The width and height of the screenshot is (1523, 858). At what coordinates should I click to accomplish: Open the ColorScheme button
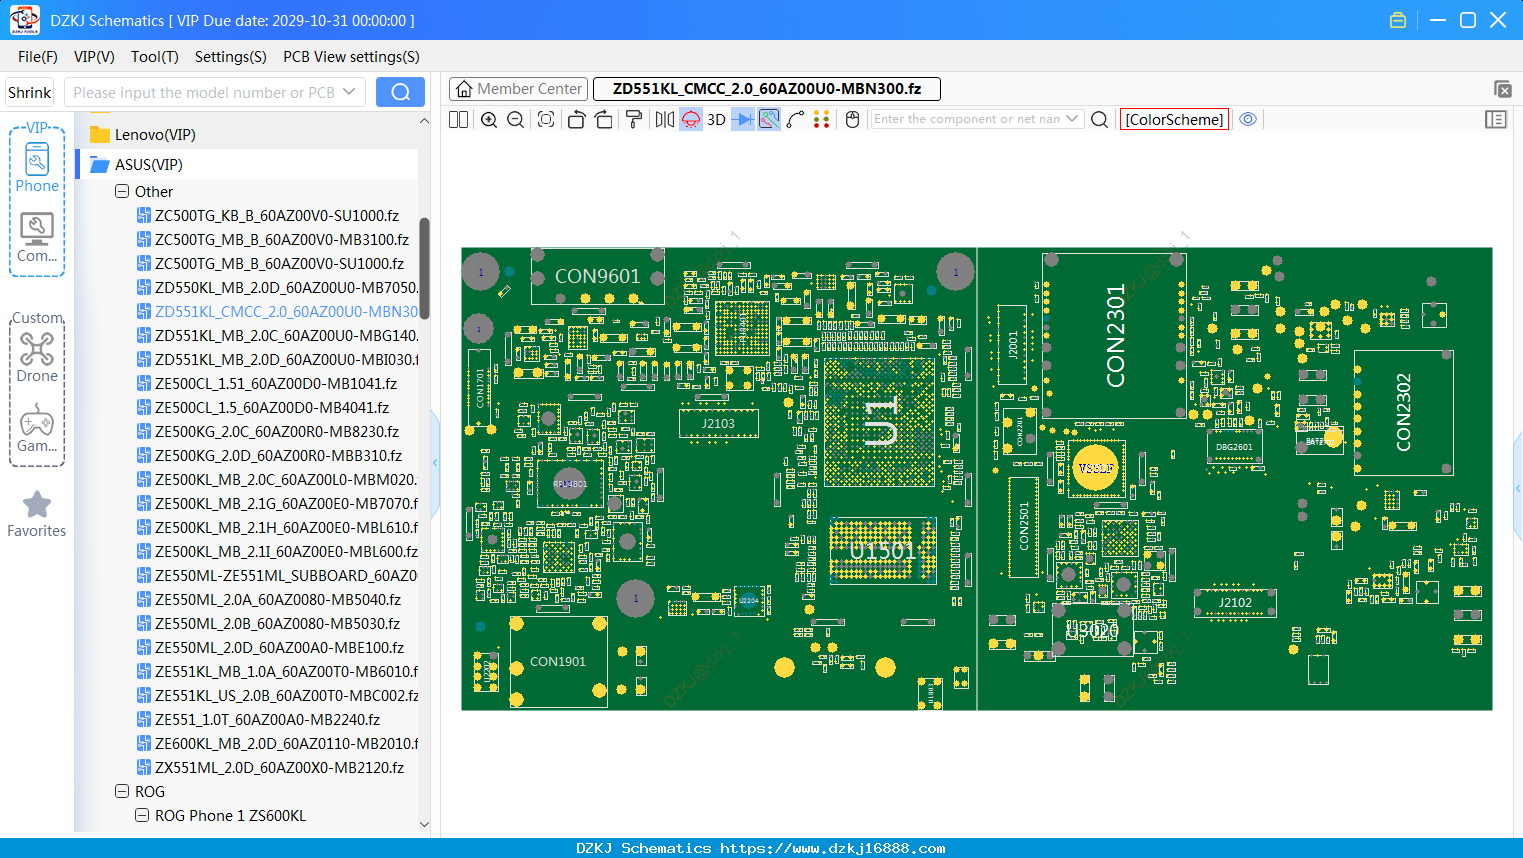(x=1174, y=119)
